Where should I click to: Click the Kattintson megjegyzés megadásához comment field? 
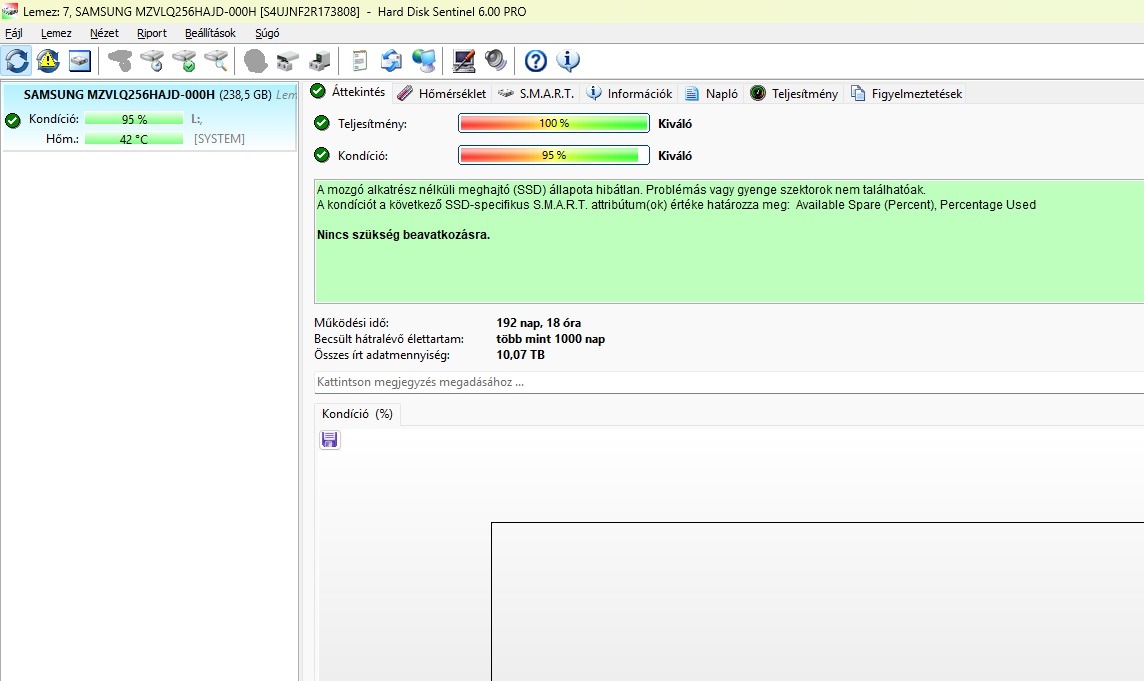coord(729,382)
